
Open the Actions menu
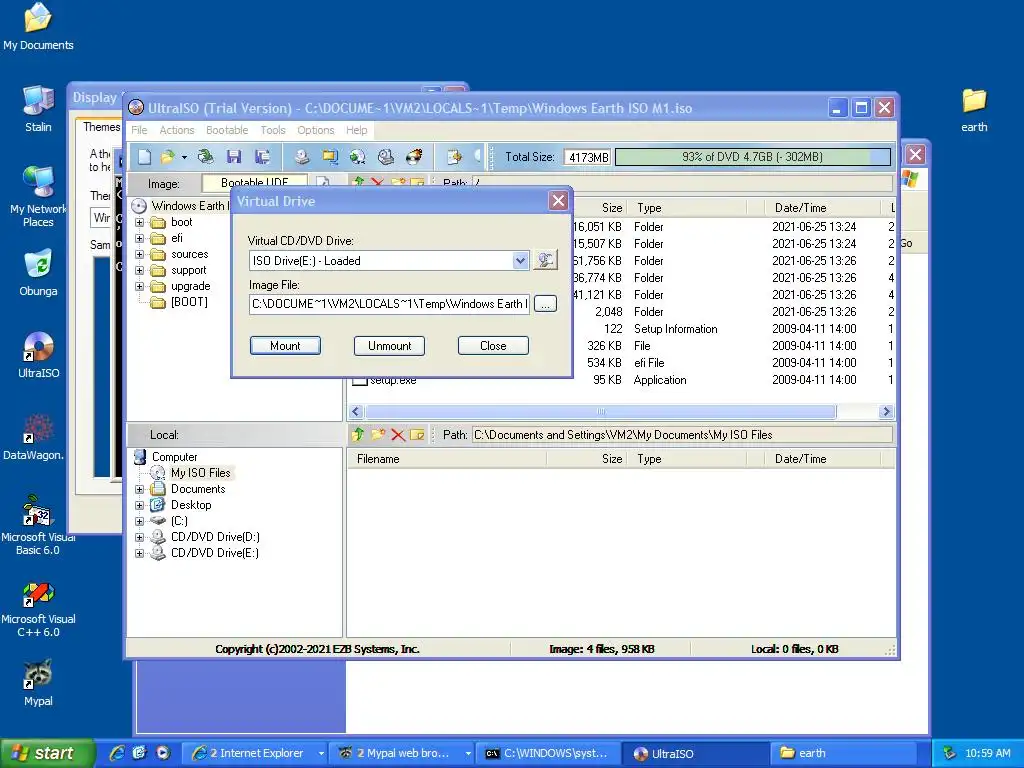pyautogui.click(x=177, y=130)
